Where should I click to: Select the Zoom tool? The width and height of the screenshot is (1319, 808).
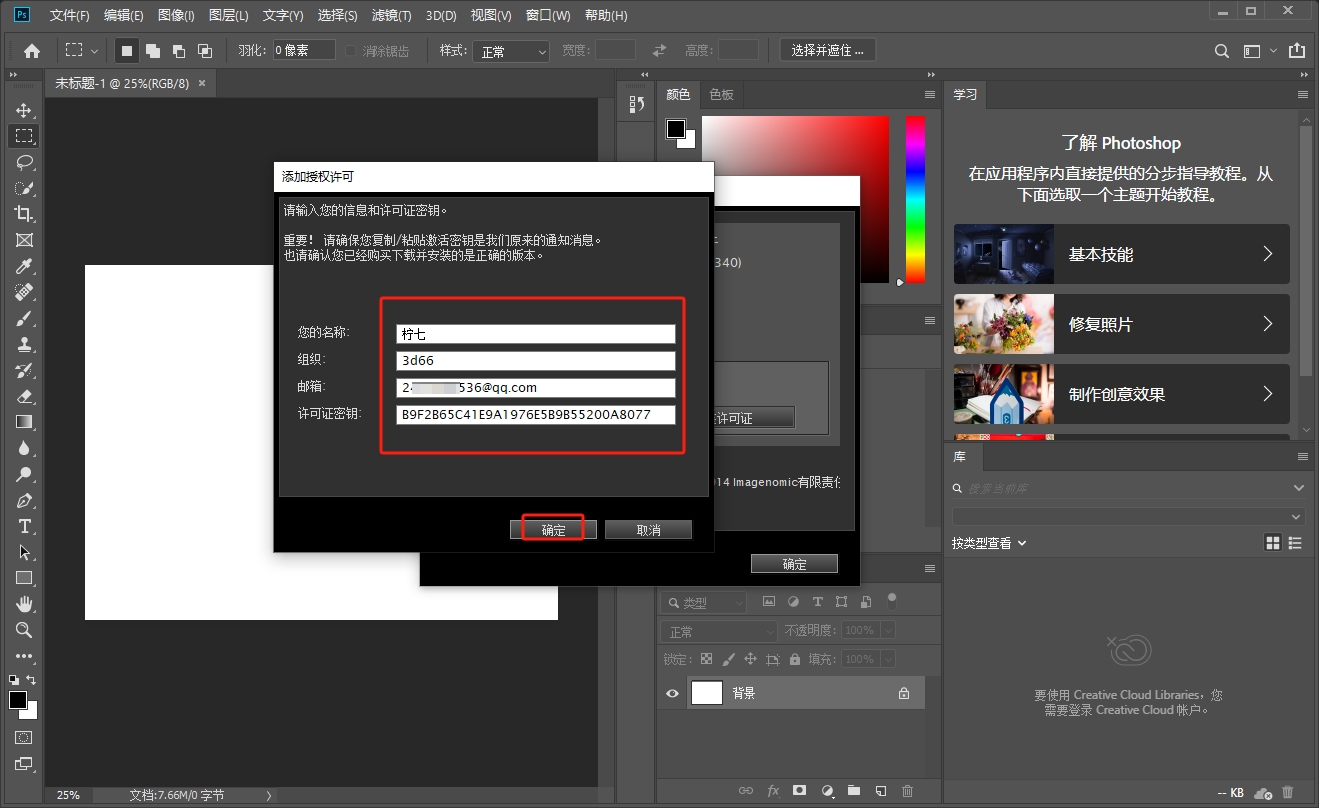click(x=24, y=630)
